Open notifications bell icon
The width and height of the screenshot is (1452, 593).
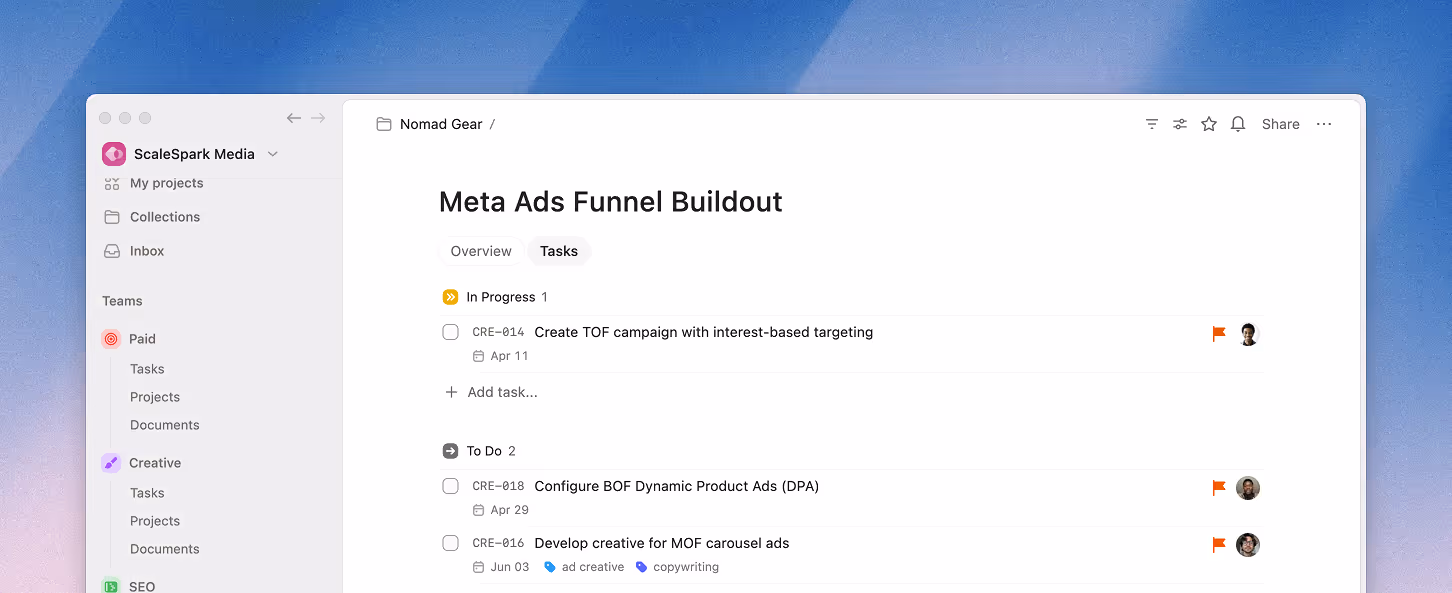[1238, 124]
